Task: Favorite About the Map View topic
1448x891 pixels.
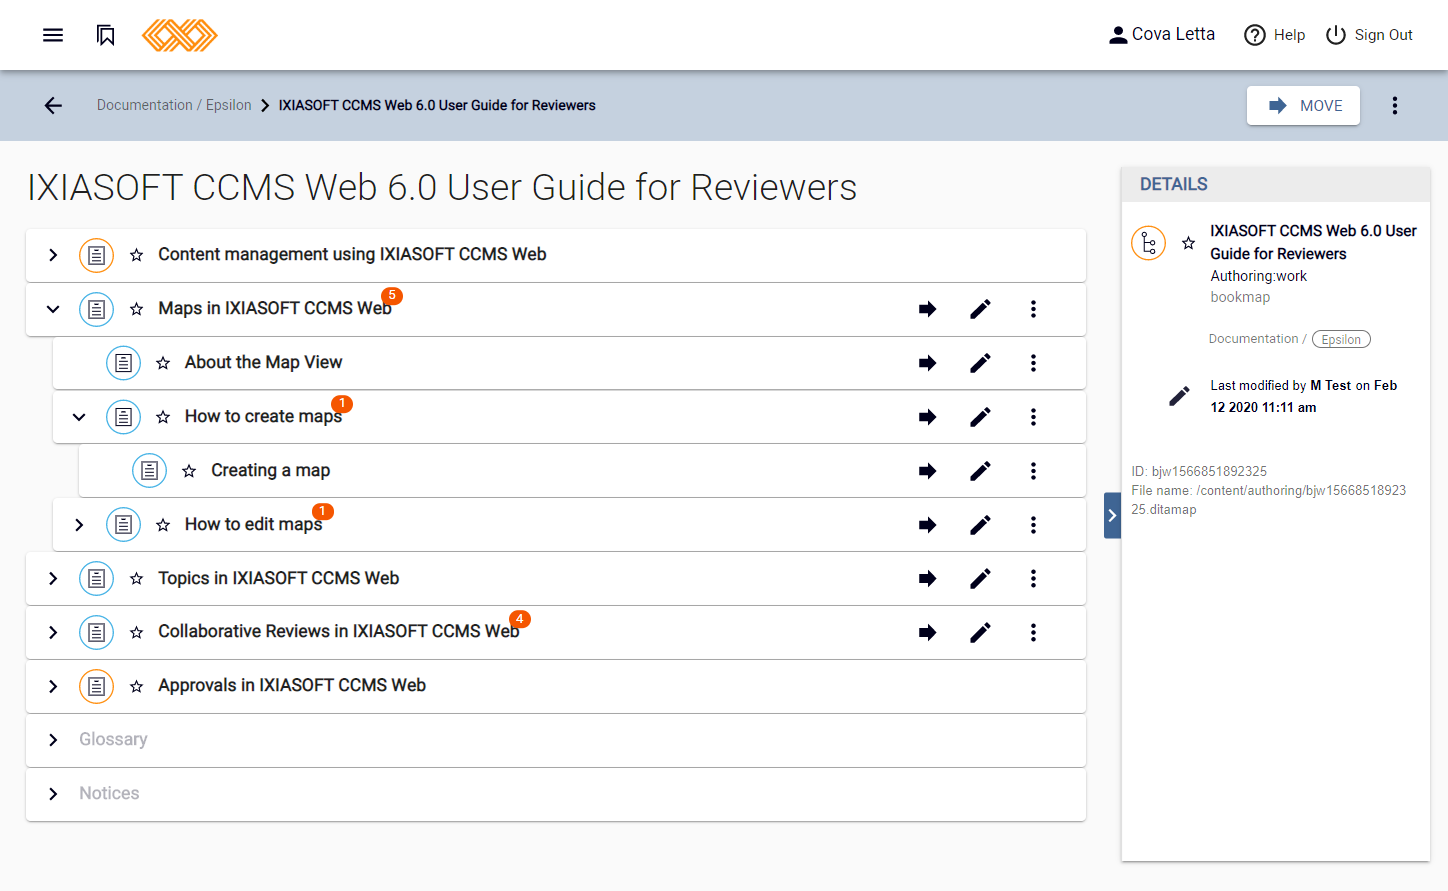Action: (163, 363)
